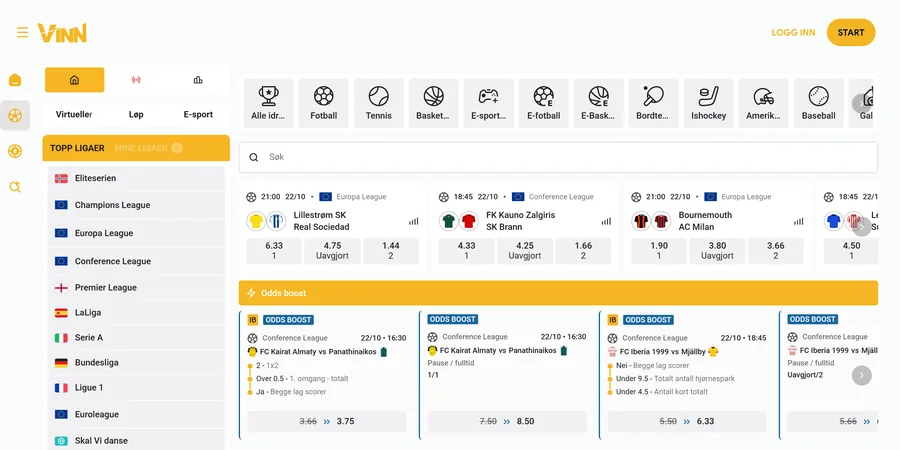Image resolution: width=900 pixels, height=450 pixels.
Task: Open stats icon for Kauno Zalgiris match
Action: tap(606, 222)
